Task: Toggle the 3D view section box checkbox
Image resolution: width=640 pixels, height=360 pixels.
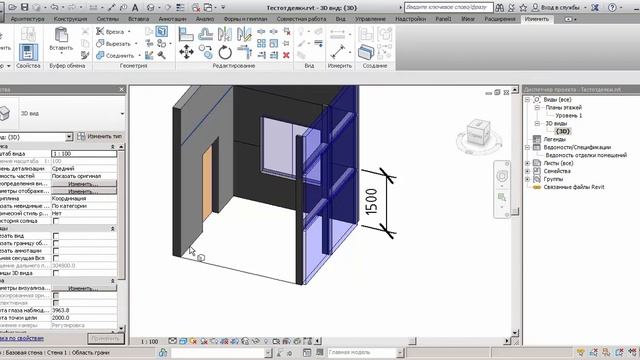Action: (56, 273)
